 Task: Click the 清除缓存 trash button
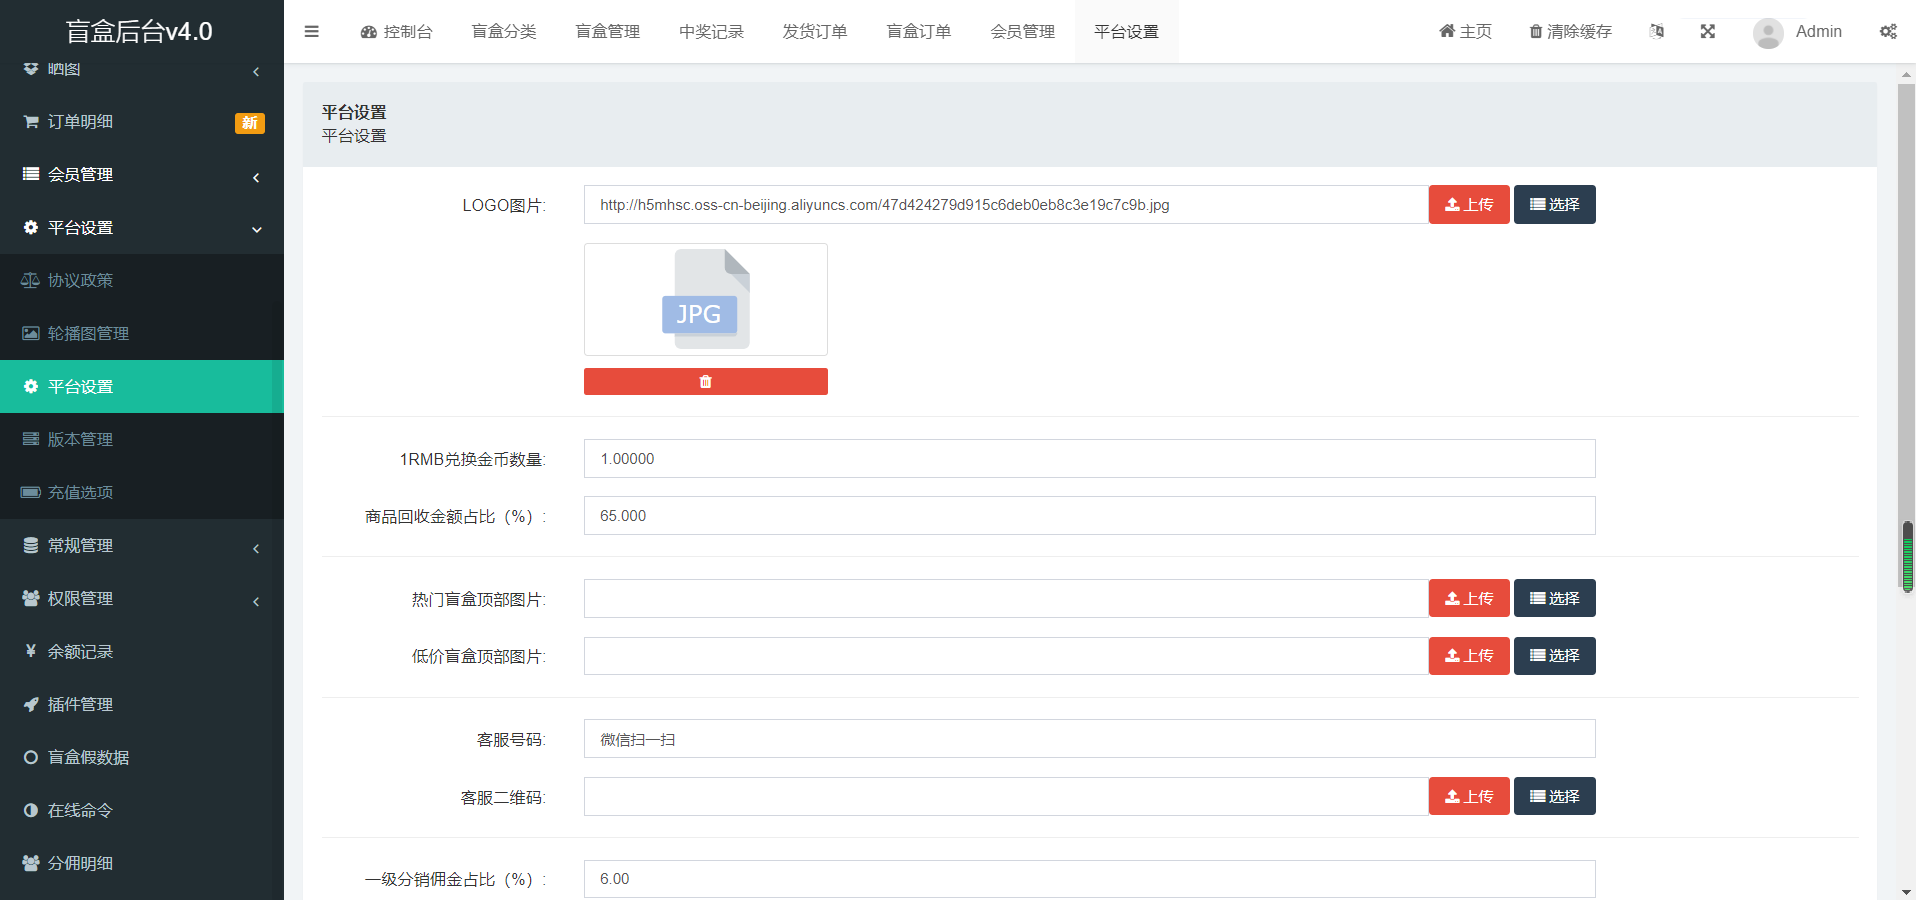tap(1570, 32)
